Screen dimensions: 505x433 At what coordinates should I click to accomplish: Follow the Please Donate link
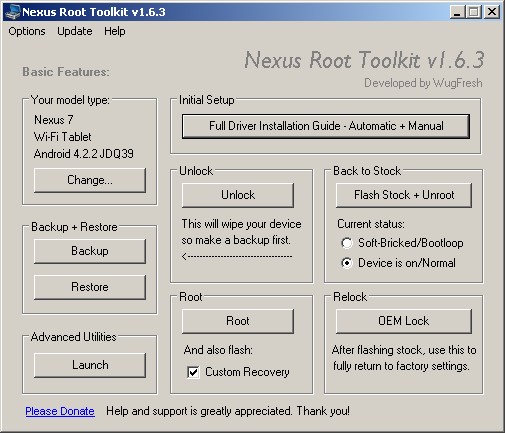(x=60, y=411)
